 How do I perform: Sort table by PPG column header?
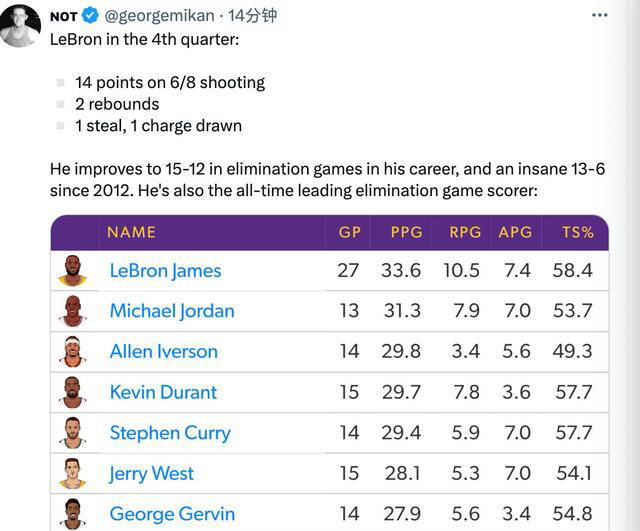coord(406,232)
